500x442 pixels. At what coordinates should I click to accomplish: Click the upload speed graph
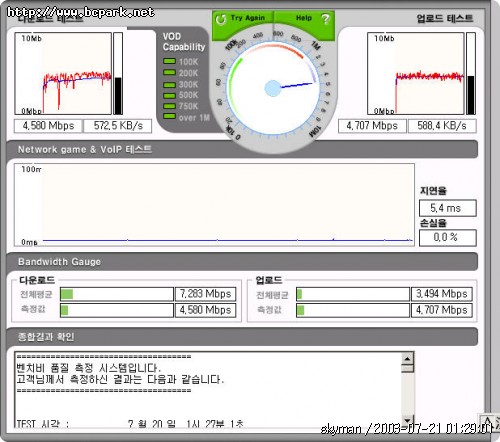click(416, 73)
